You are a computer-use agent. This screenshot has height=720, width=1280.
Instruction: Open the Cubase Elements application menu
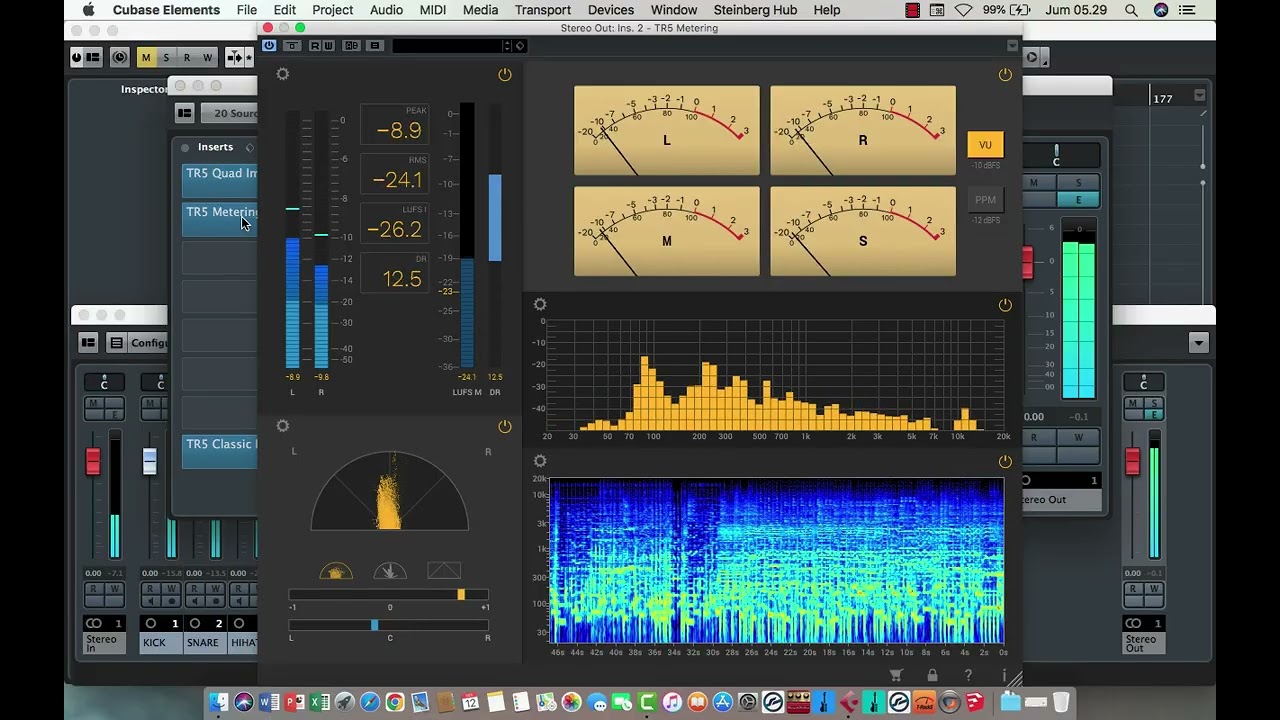click(x=166, y=10)
